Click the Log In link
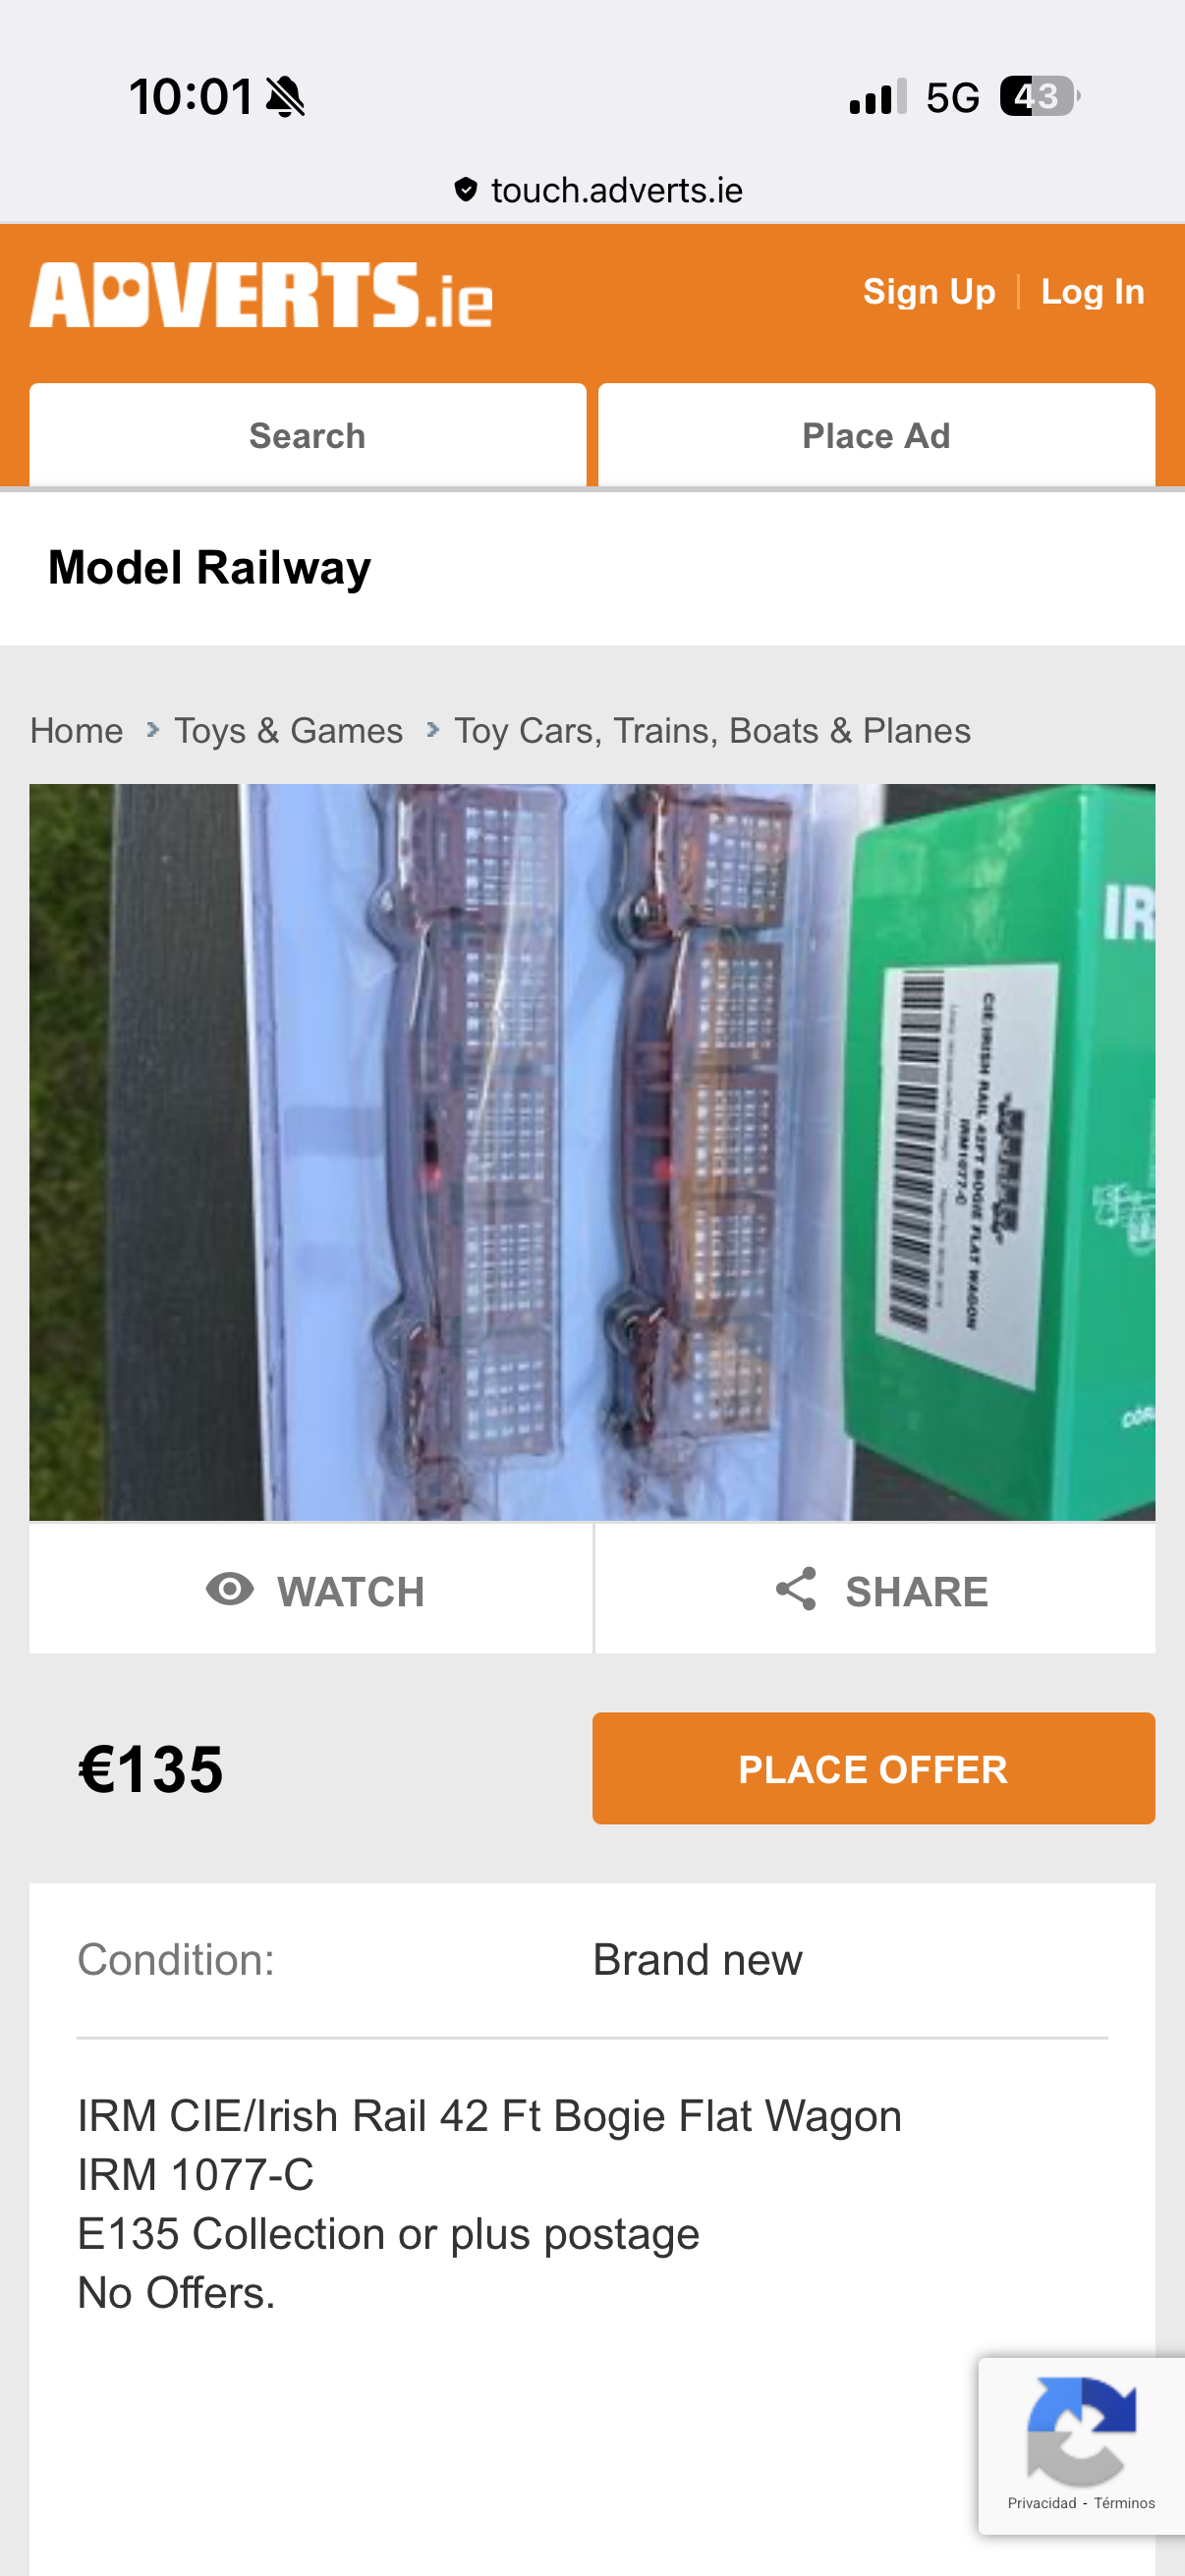 tap(1092, 292)
